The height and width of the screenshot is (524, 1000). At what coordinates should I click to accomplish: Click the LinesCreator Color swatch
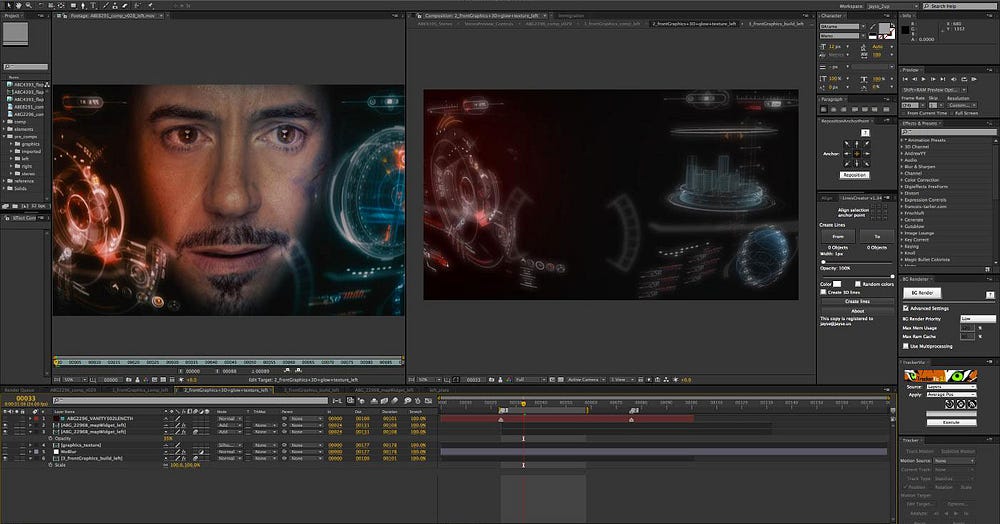pyautogui.click(x=837, y=284)
